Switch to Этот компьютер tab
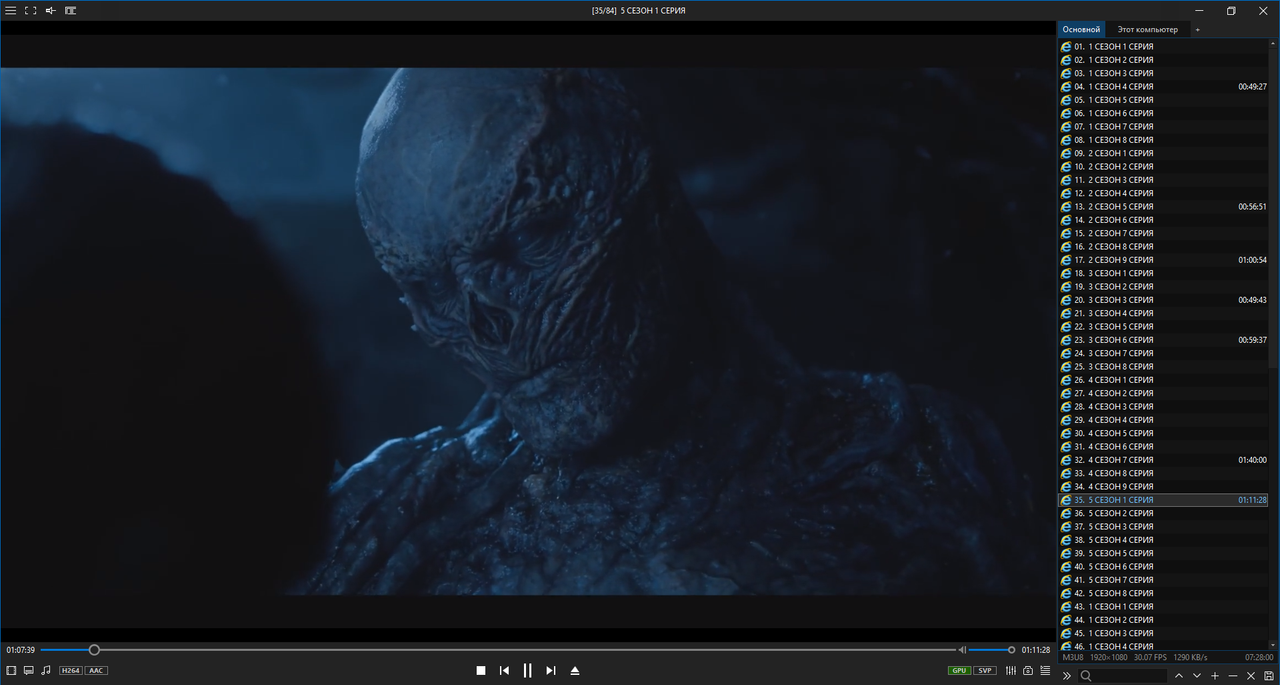 pyautogui.click(x=1147, y=30)
